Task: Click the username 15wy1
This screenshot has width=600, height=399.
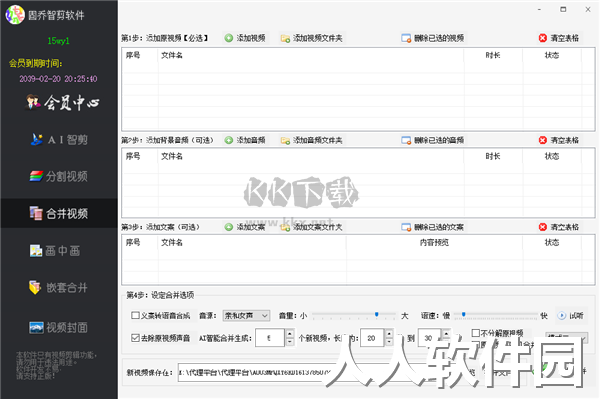Action: pos(59,41)
